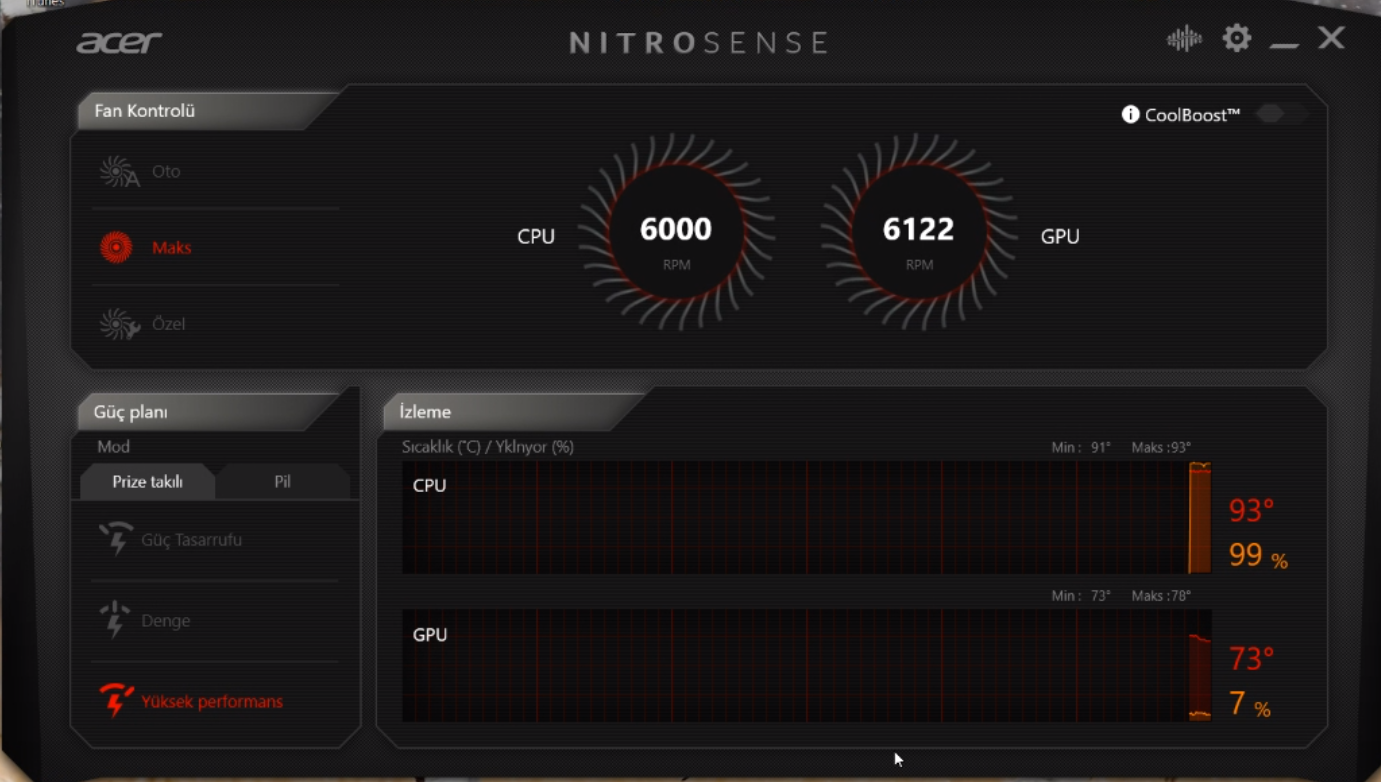Click the Mod label

113,447
